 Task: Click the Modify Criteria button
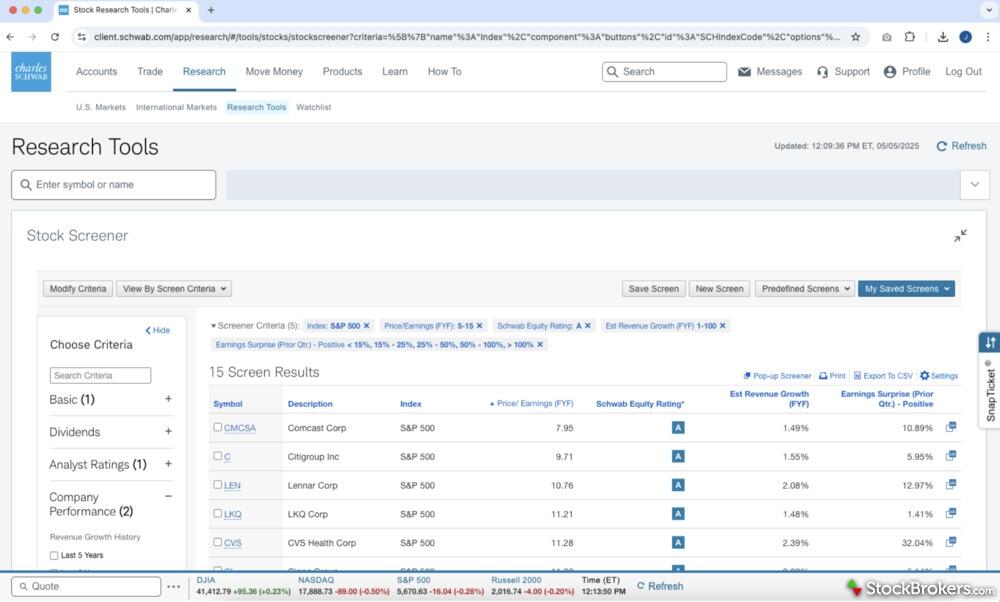coord(78,289)
